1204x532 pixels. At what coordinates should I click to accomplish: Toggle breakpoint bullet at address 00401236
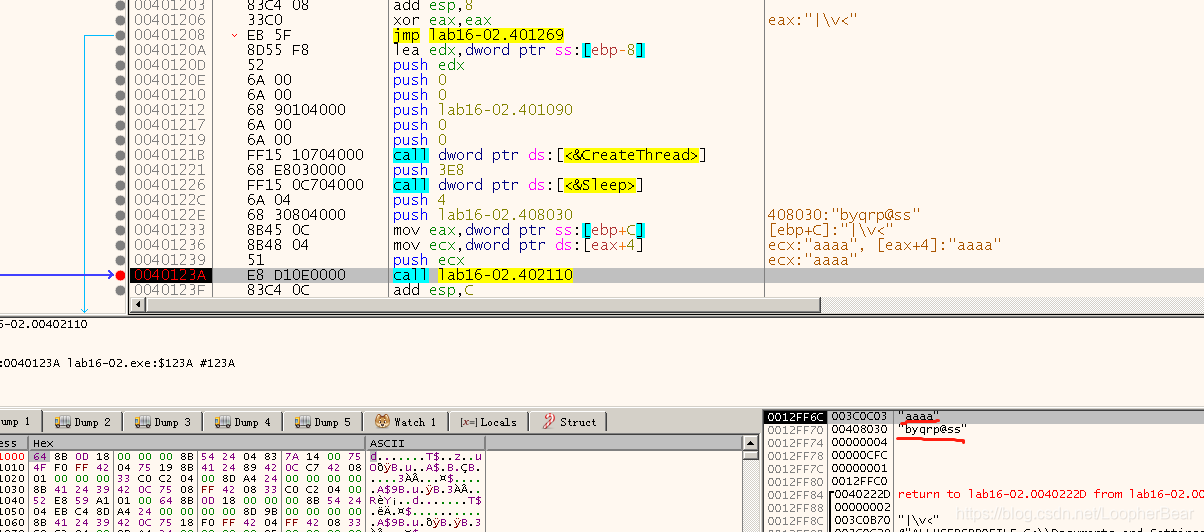(121, 245)
